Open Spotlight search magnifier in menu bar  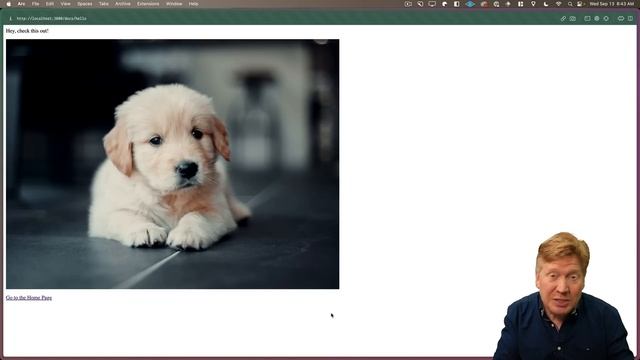[570, 4]
